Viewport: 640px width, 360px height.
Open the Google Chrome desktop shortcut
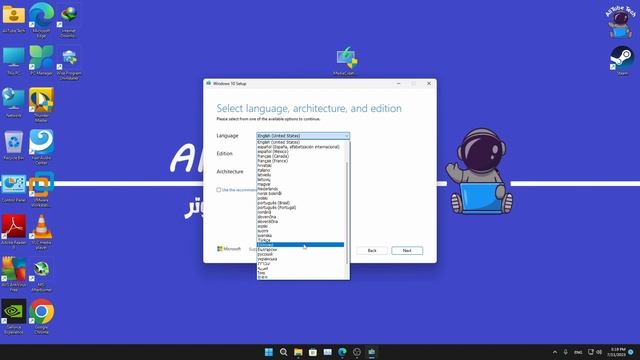tap(41, 316)
